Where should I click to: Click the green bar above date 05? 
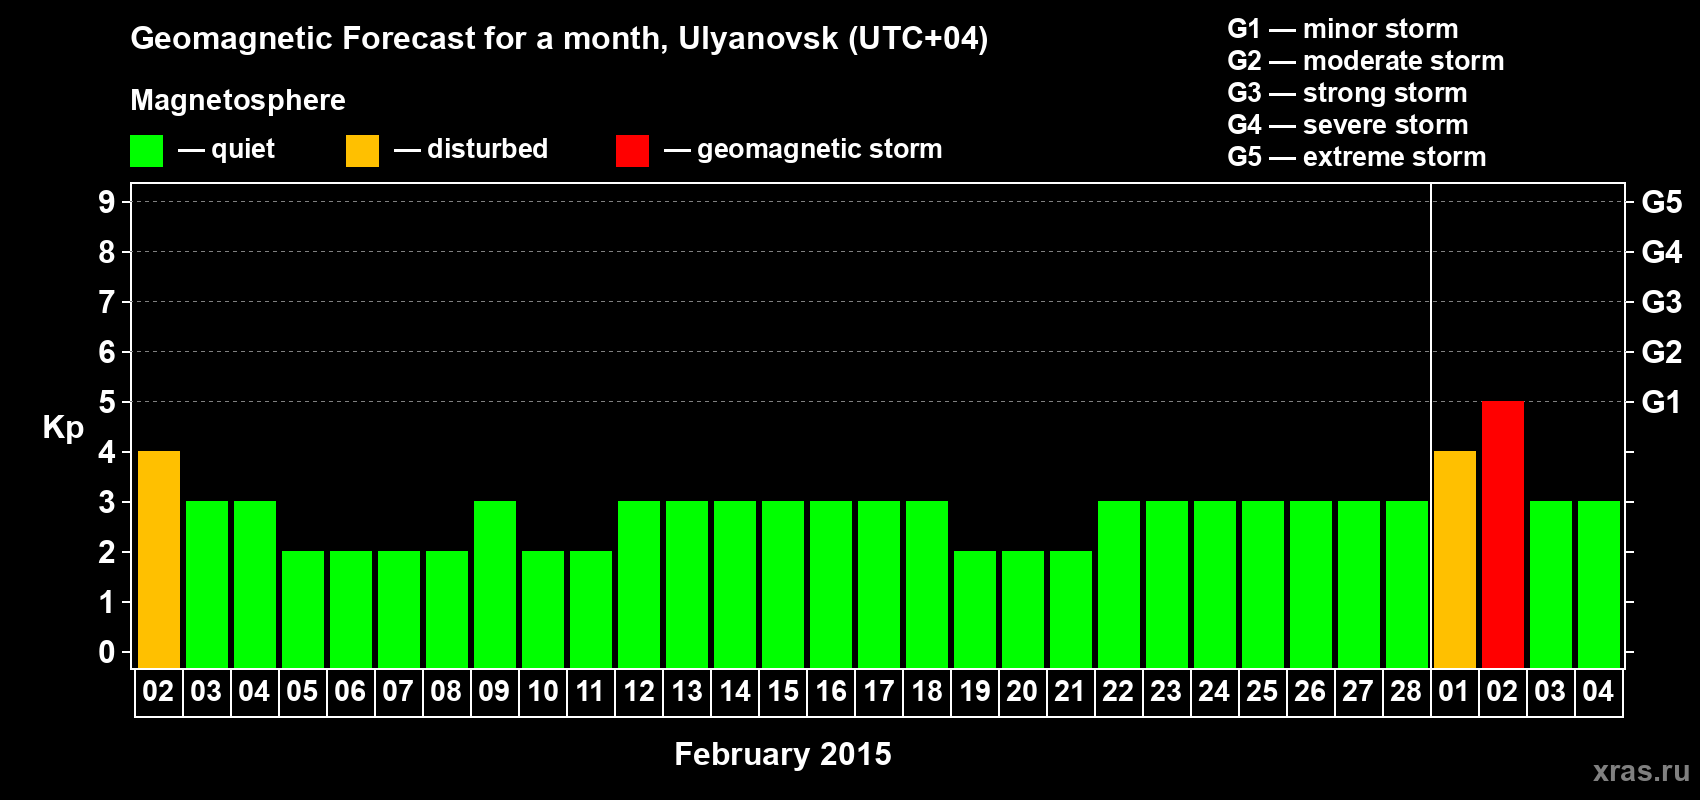pos(303,609)
